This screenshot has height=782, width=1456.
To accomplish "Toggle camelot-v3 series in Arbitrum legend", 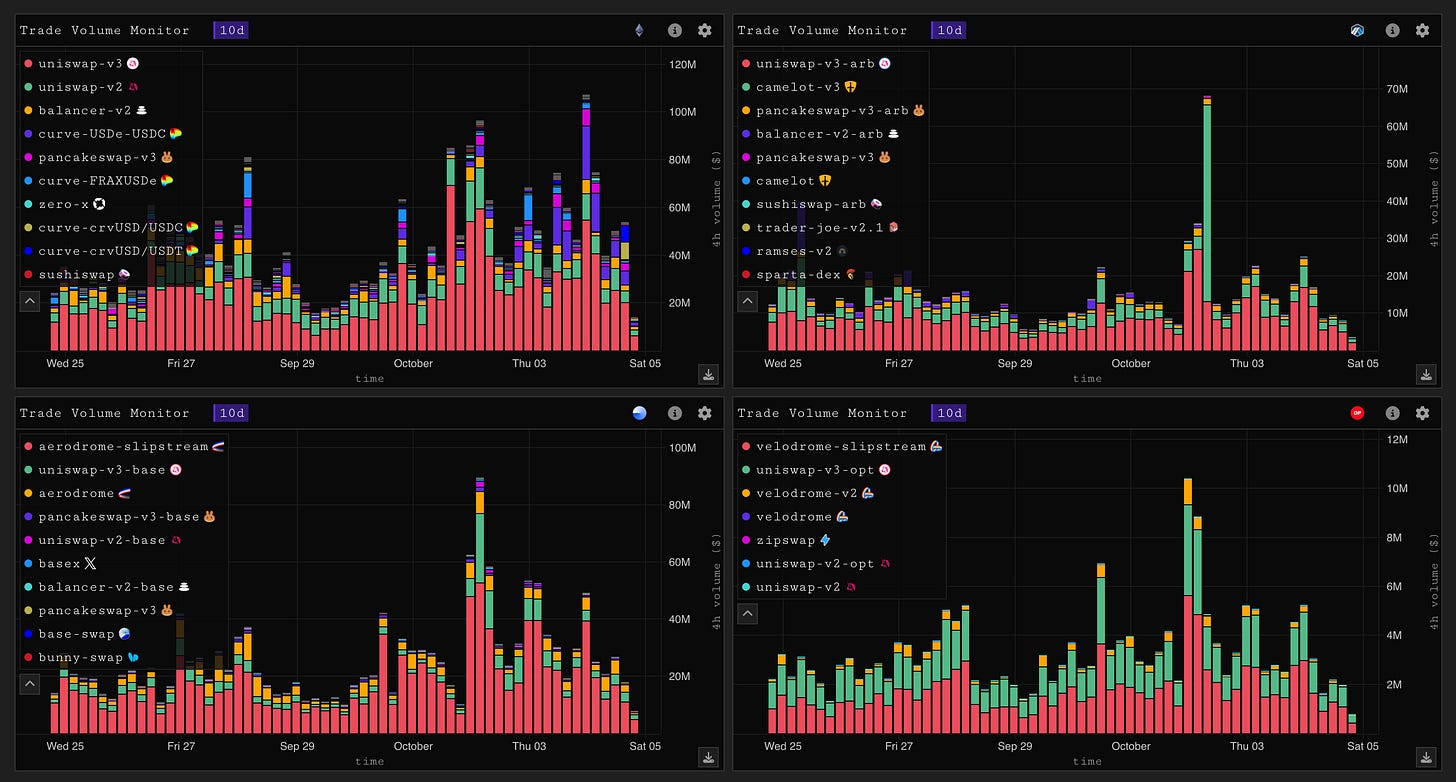I will point(800,87).
